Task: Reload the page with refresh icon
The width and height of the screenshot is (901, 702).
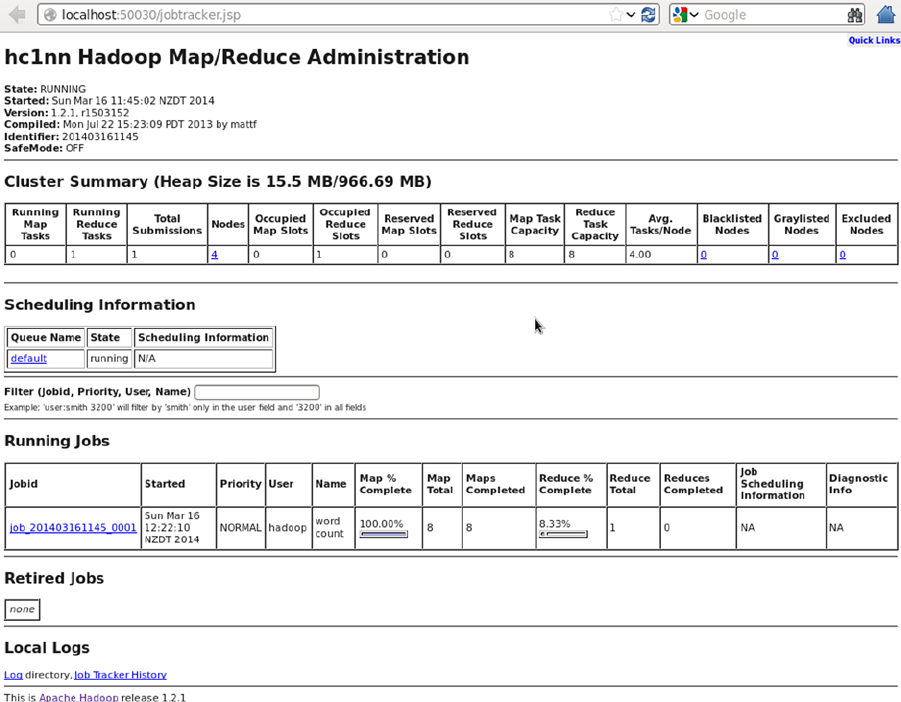Action: click(x=648, y=15)
